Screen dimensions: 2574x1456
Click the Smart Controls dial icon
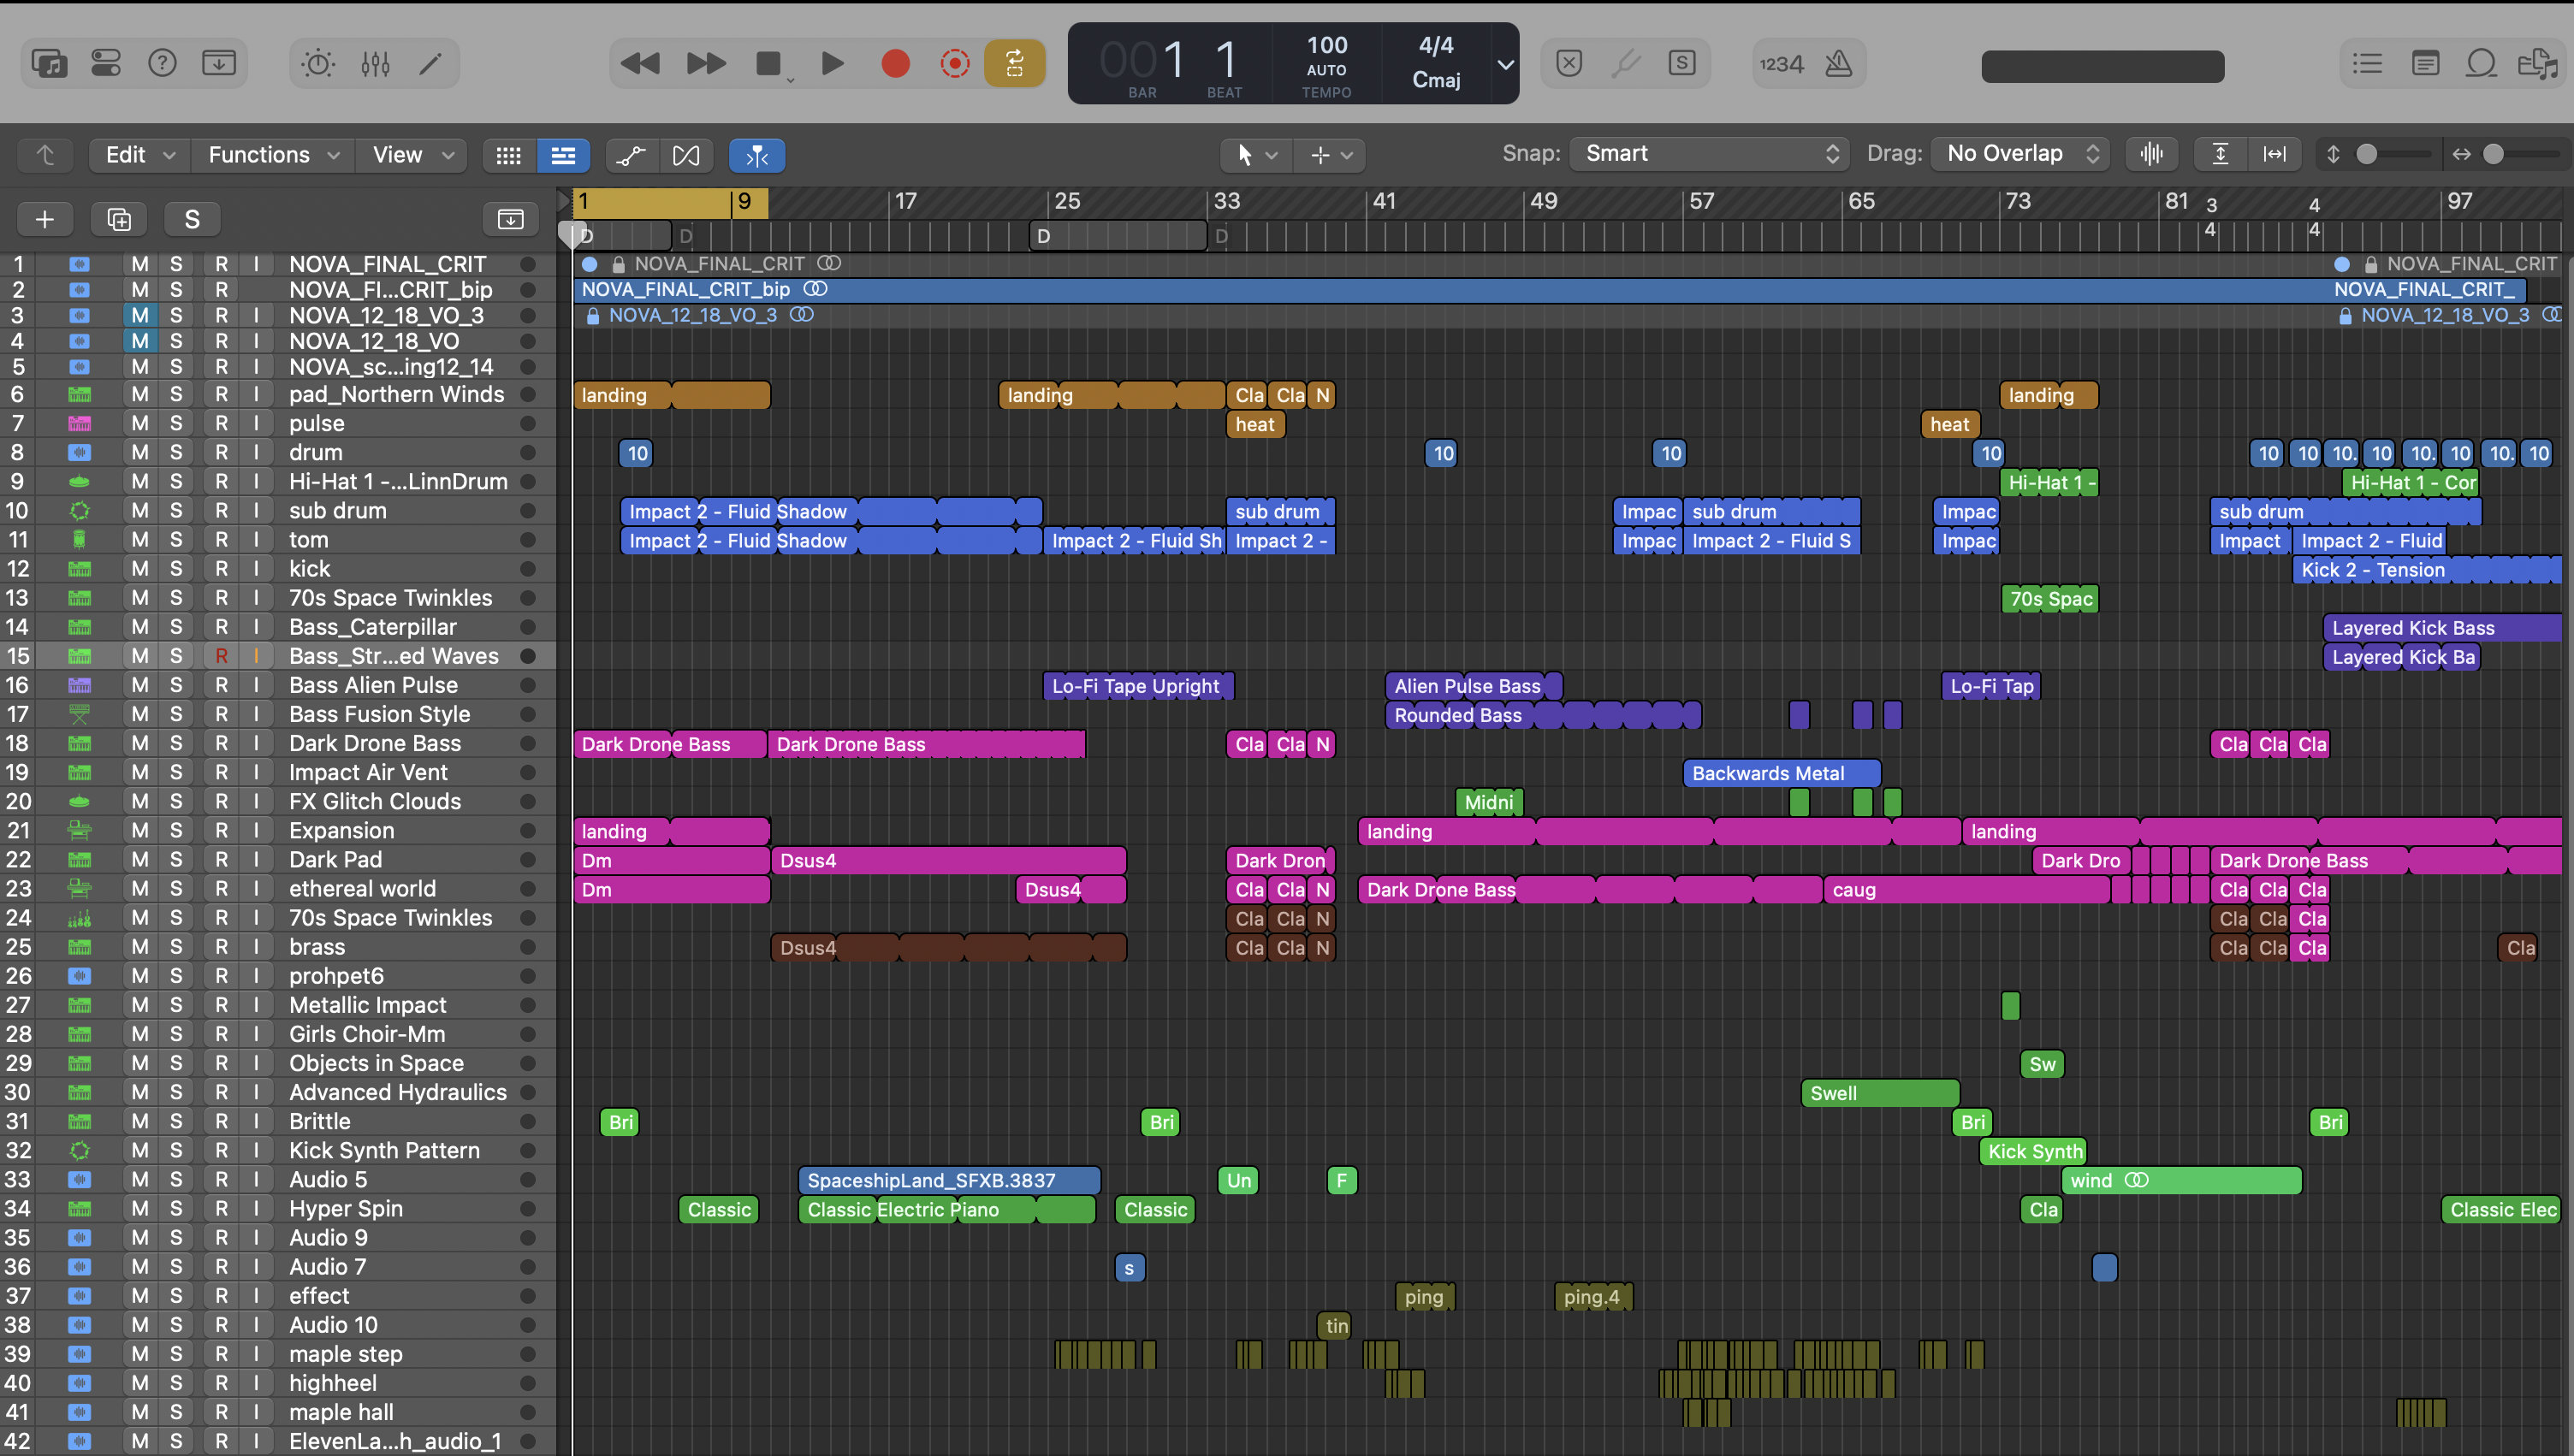click(318, 64)
